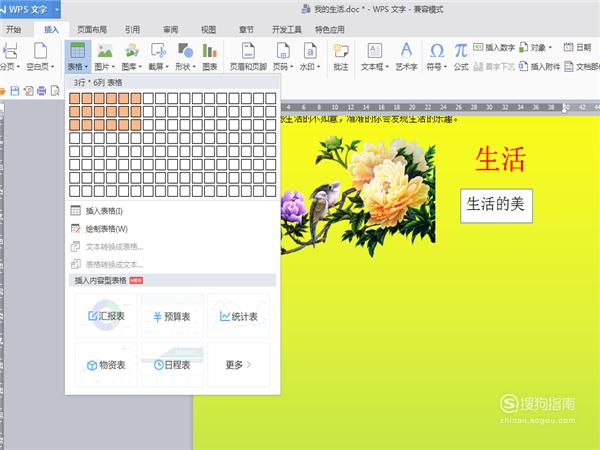The width and height of the screenshot is (600, 450).
Task: Click the peony flower image in document
Action: click(x=358, y=195)
